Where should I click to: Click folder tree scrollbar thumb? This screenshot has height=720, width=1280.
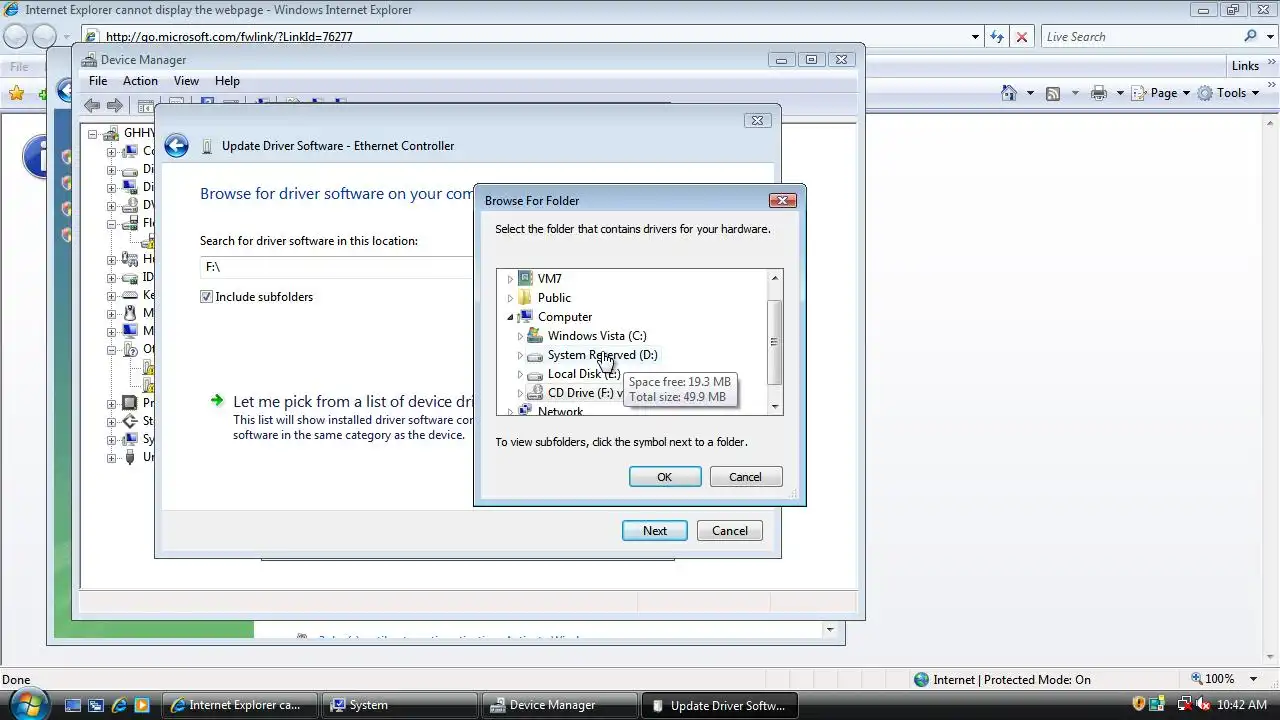click(x=774, y=342)
